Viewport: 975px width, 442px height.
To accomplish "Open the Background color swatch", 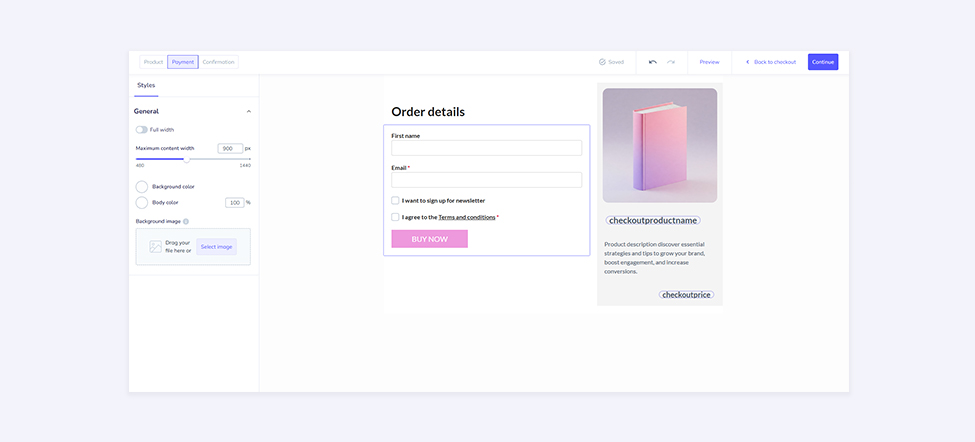I will coord(142,187).
